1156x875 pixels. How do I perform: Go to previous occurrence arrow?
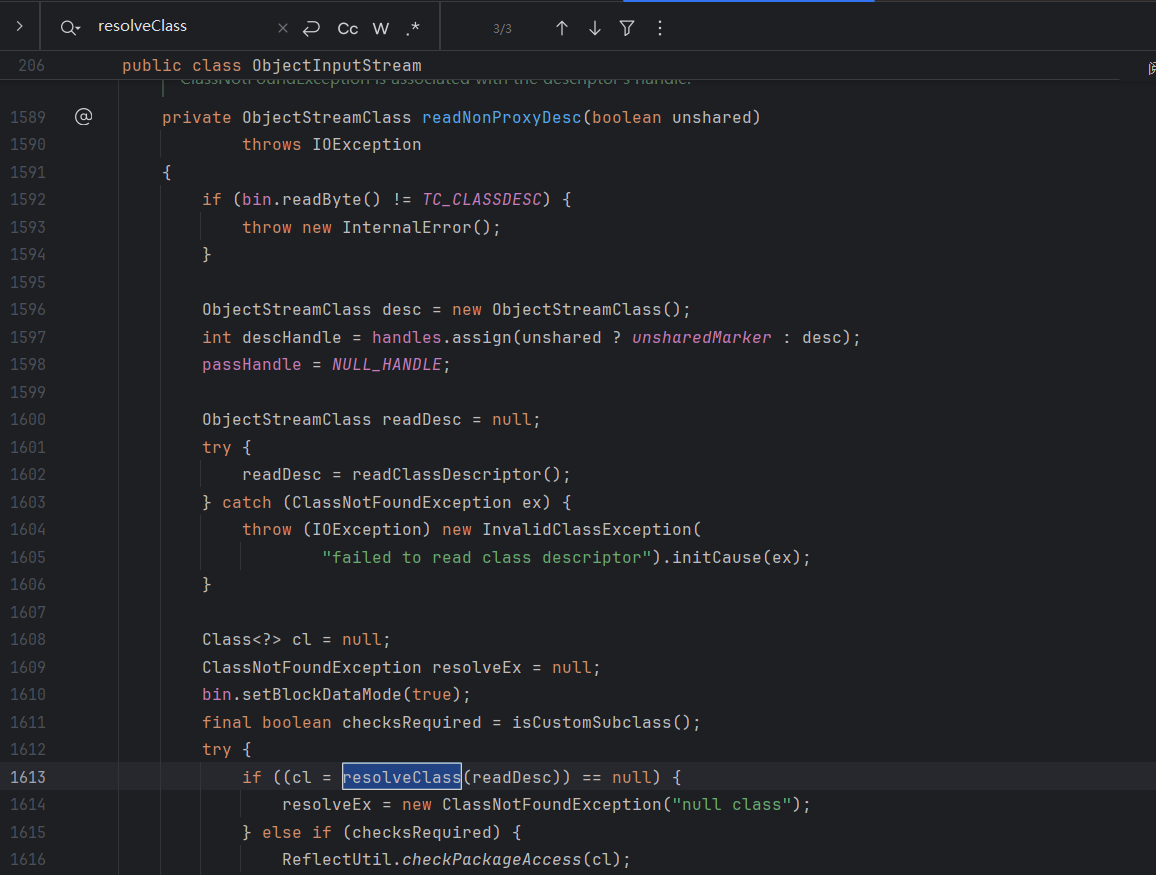[562, 28]
